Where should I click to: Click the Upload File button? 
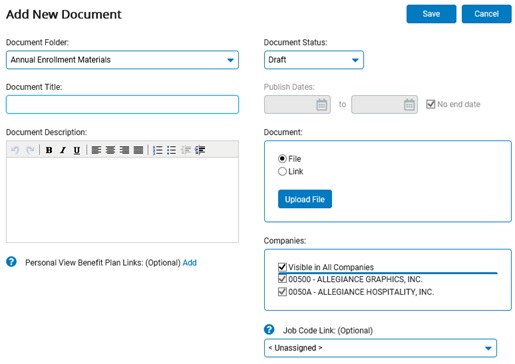pos(305,199)
